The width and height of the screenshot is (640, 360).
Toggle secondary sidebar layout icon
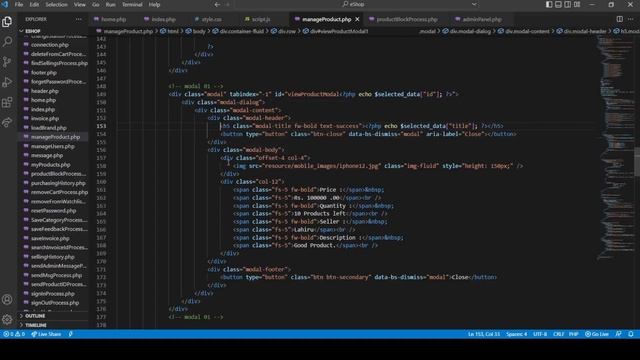pyautogui.click(x=568, y=4)
